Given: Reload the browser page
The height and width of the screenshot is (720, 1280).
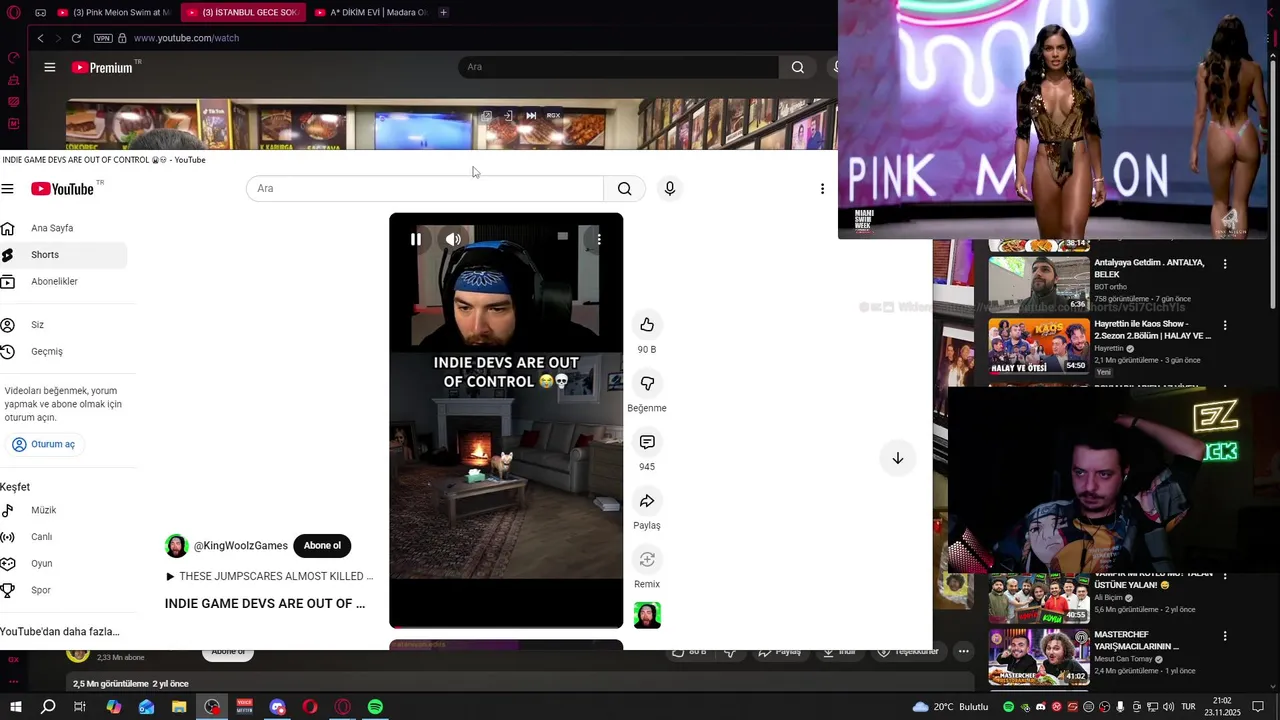Looking at the screenshot, I should click(76, 38).
